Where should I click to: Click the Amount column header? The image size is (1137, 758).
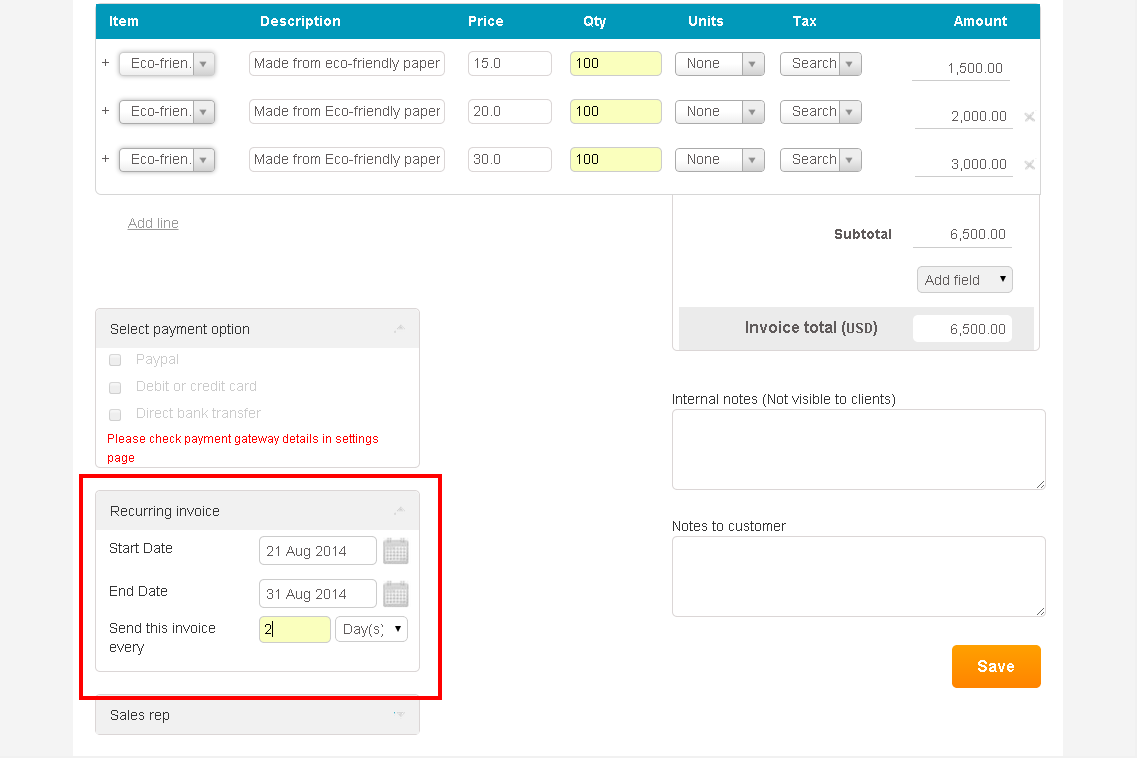coord(980,22)
